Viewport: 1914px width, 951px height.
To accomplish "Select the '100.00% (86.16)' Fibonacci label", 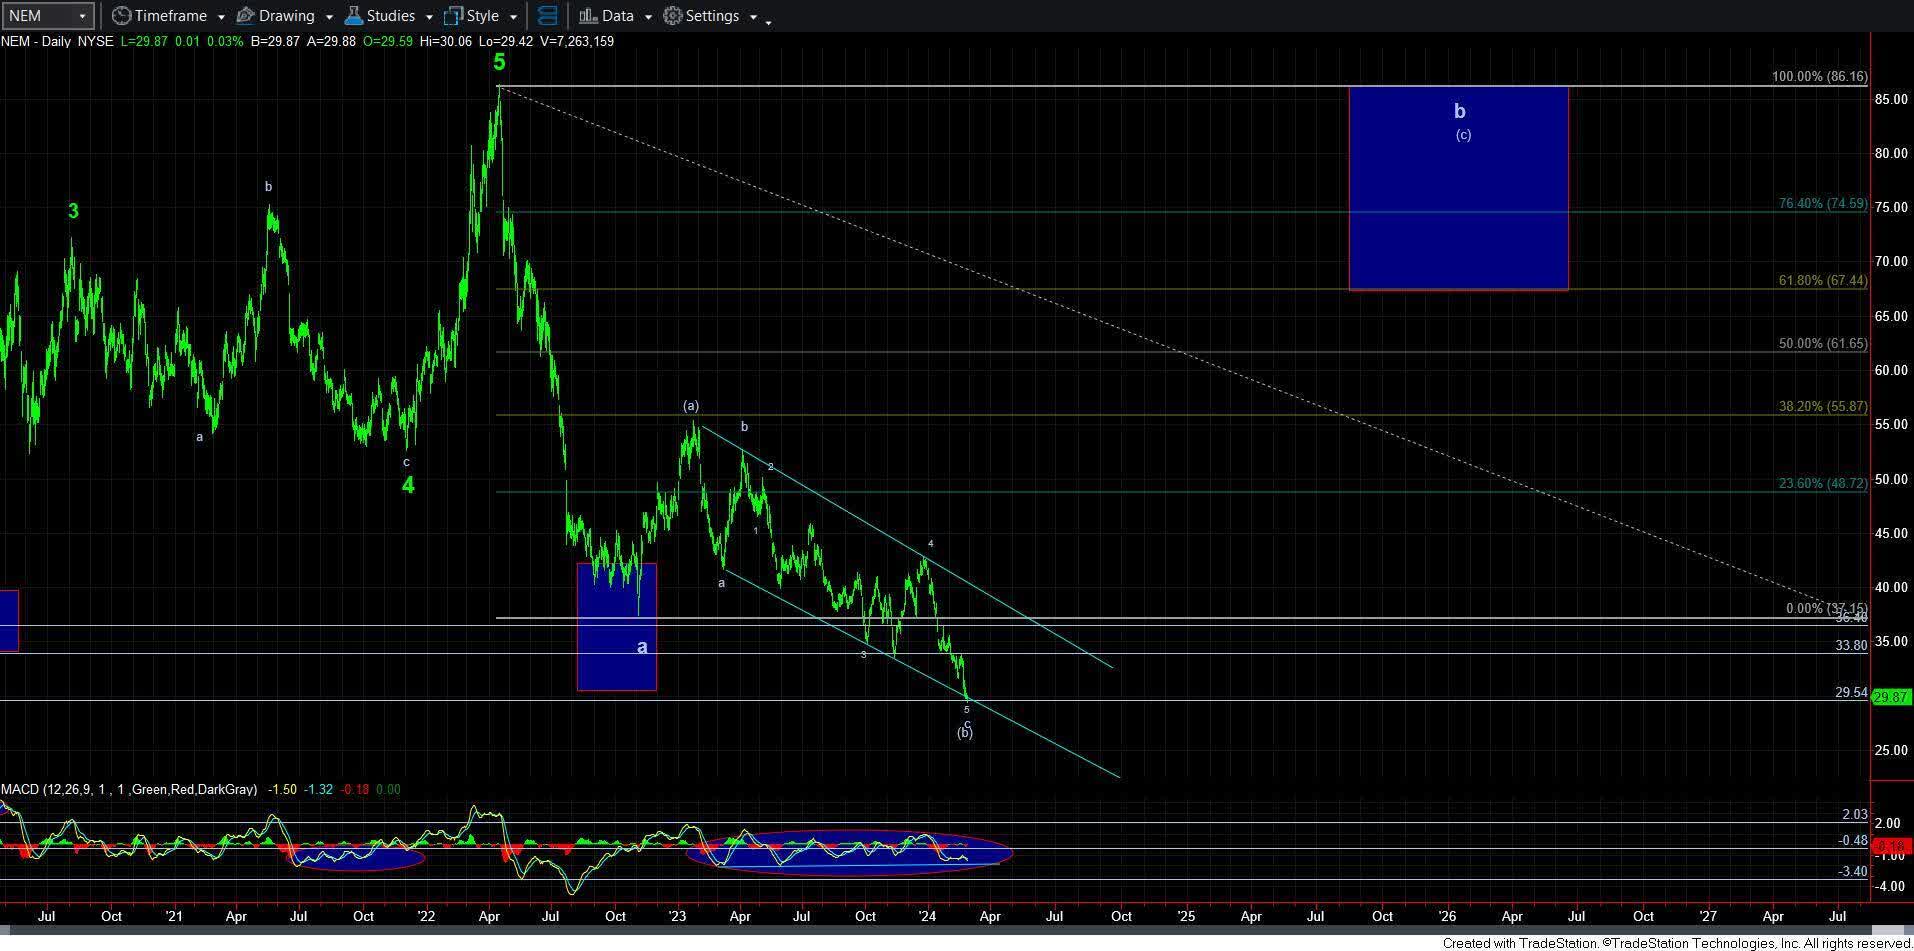I will [1819, 77].
